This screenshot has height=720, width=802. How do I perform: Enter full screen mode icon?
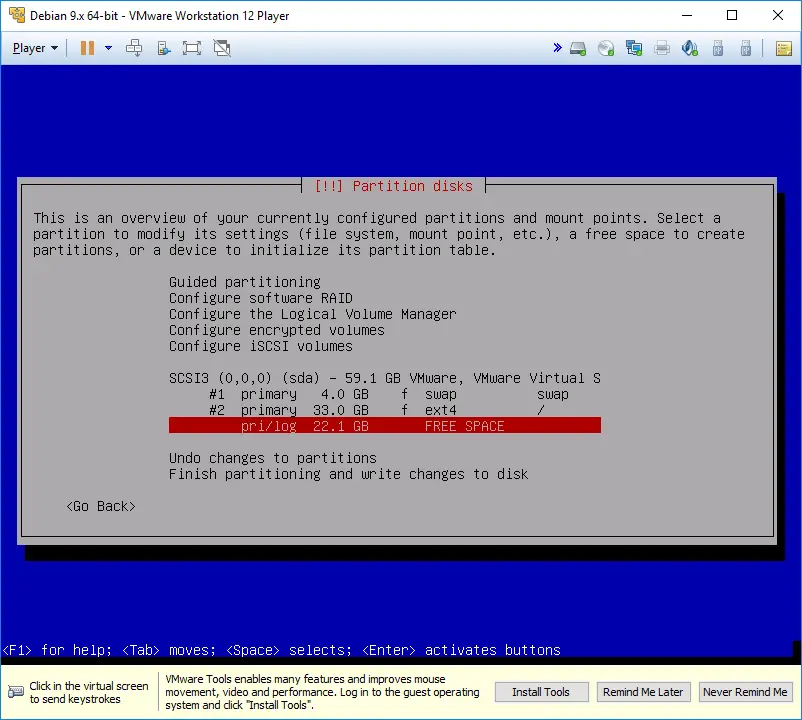tap(192, 48)
